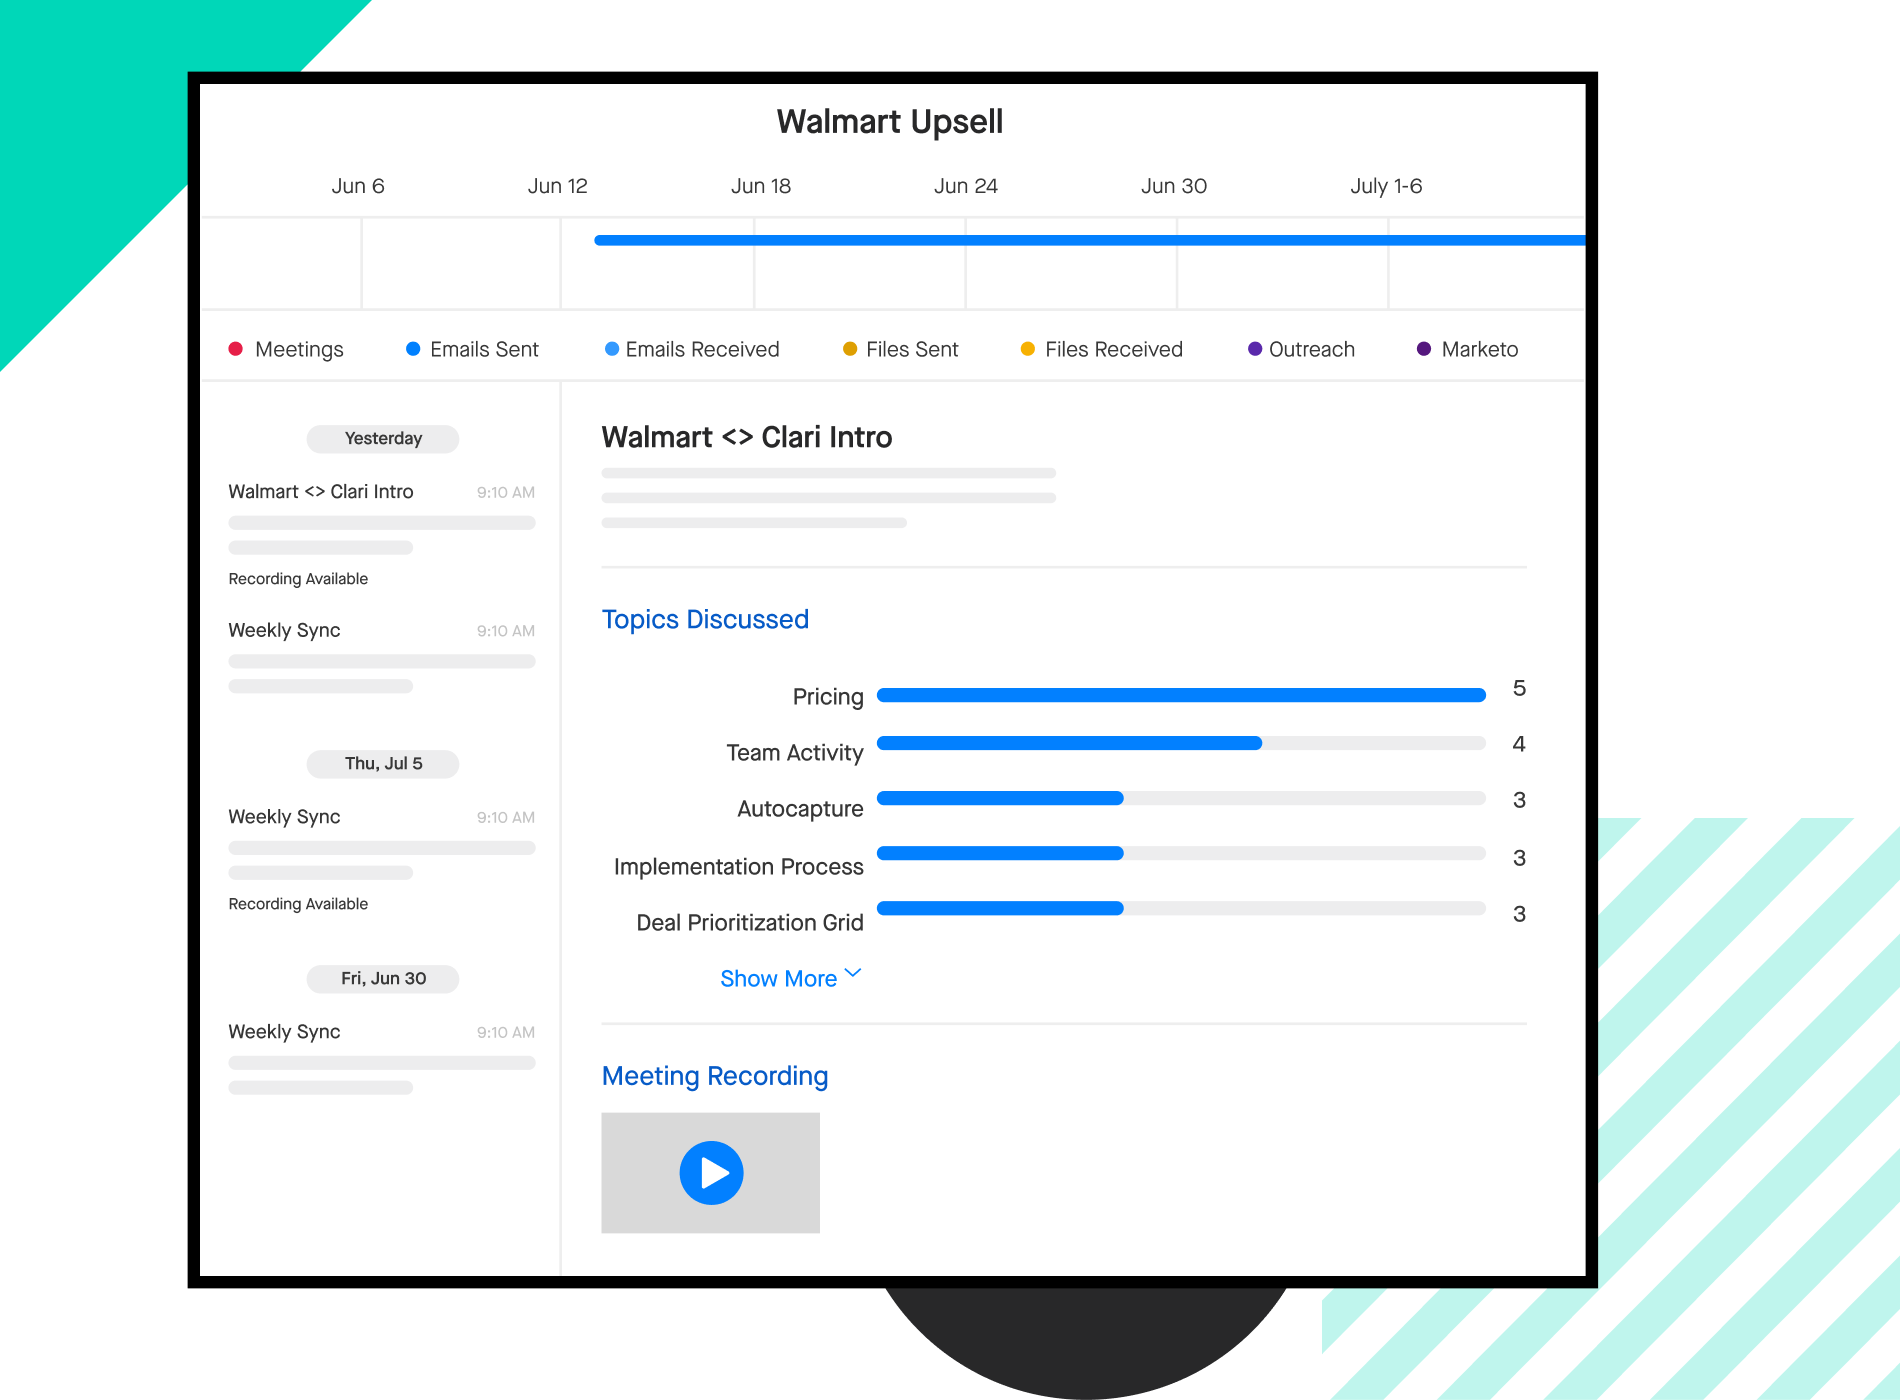
Task: Toggle the Emails Sent filter label
Action: point(484,349)
